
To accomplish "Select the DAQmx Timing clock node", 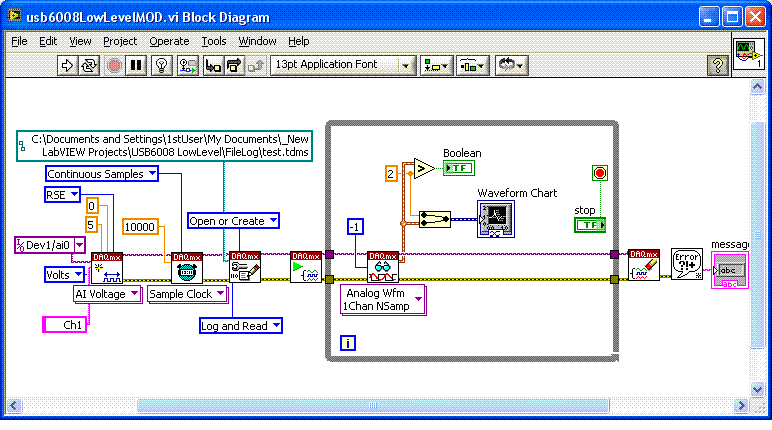I will 187,268.
